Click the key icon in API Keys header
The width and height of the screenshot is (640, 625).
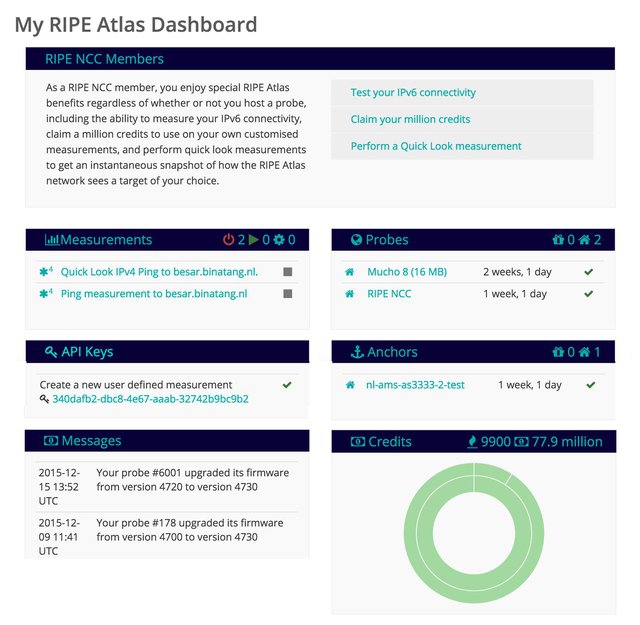click(51, 352)
